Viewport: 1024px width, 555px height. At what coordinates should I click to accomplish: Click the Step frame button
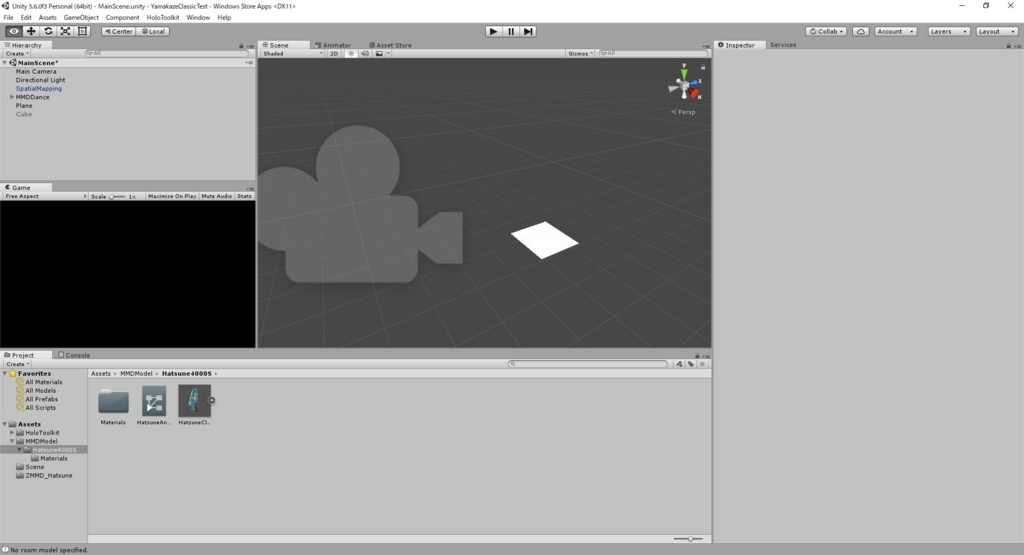click(x=528, y=31)
